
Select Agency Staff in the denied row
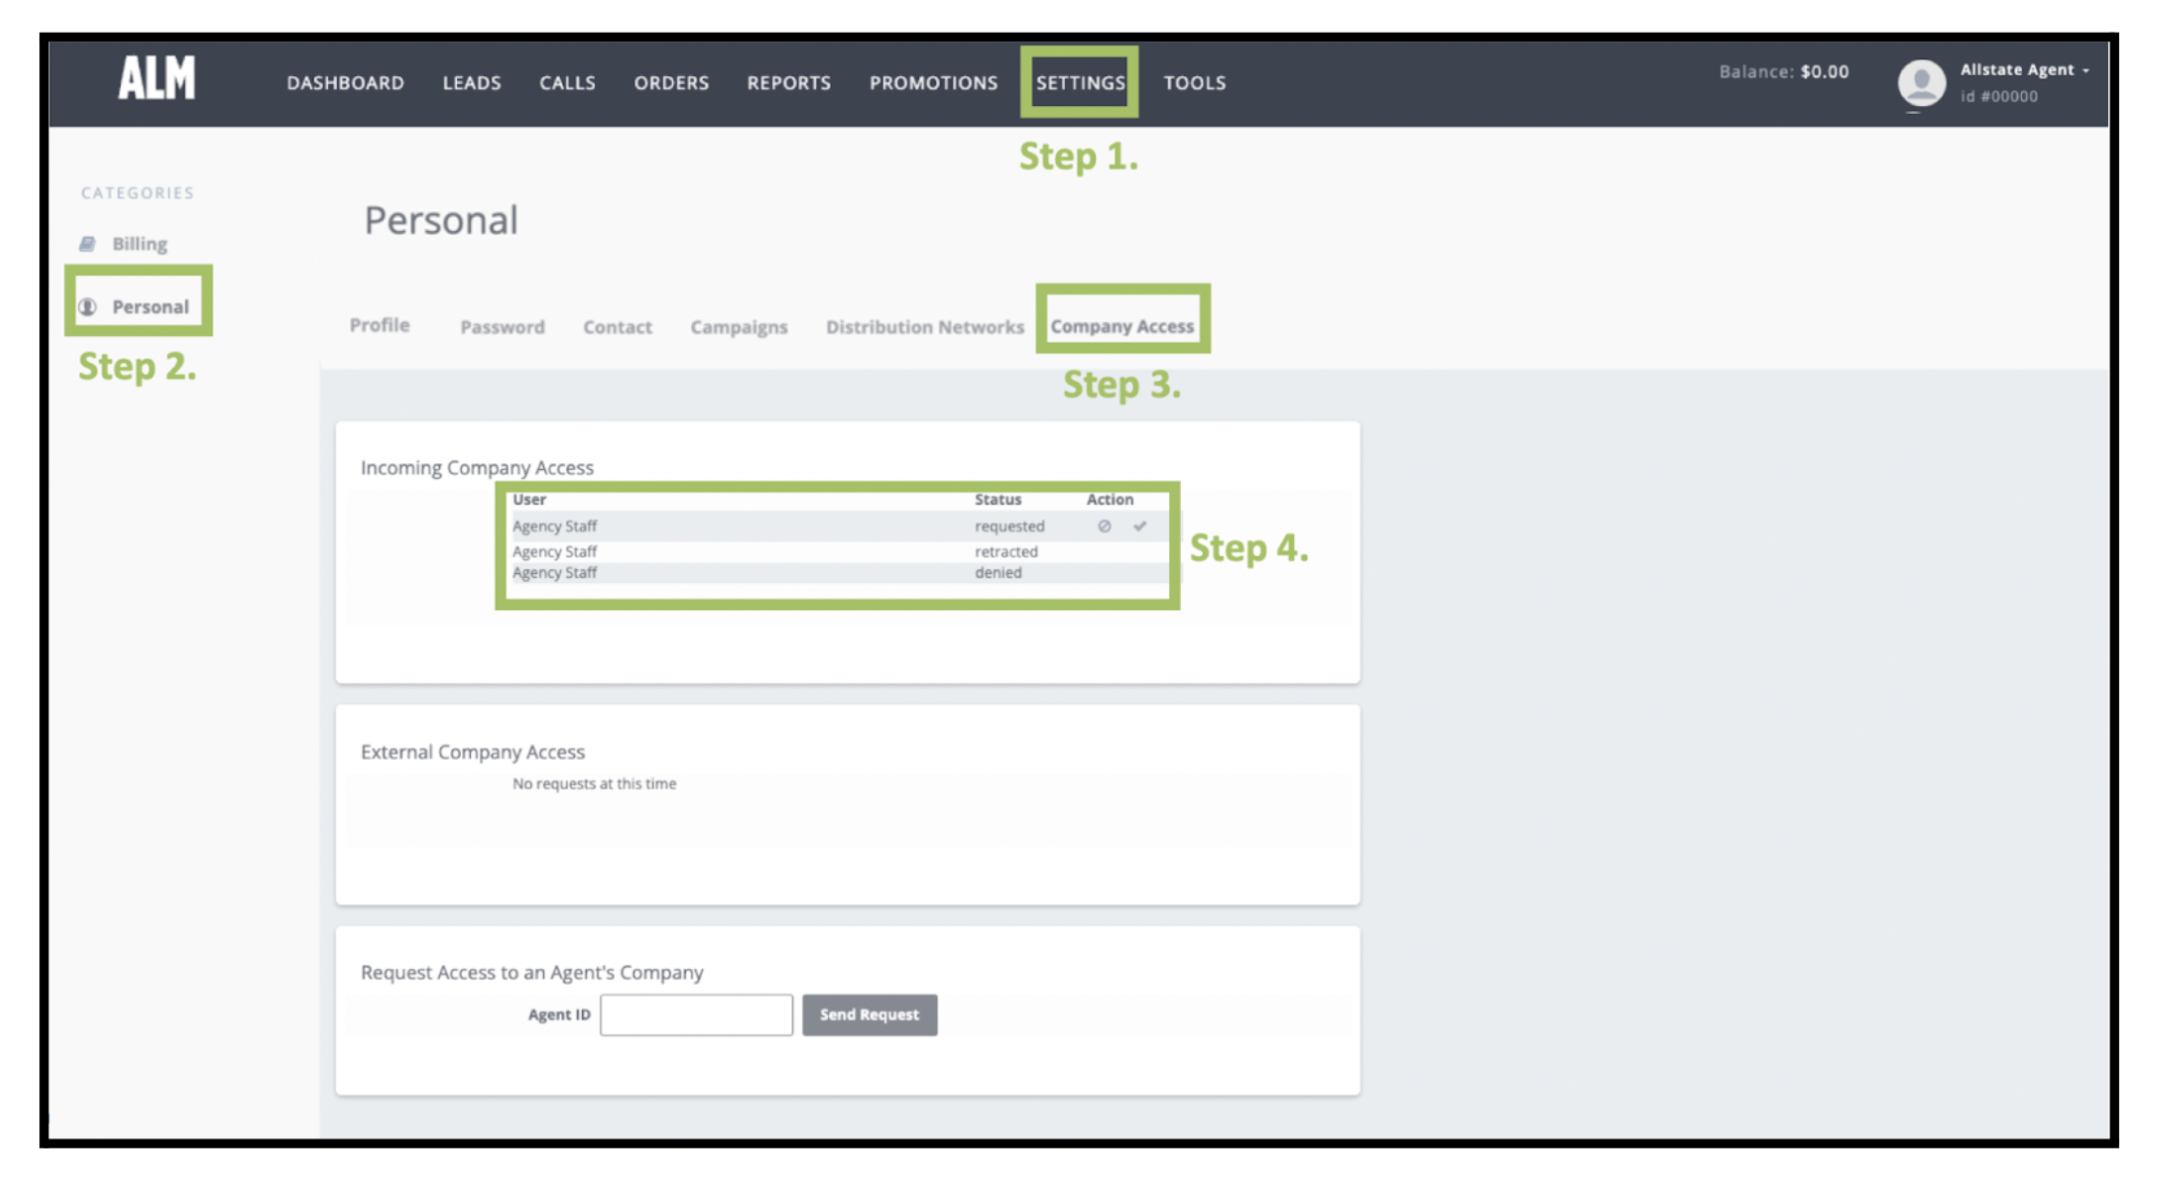[x=554, y=573]
